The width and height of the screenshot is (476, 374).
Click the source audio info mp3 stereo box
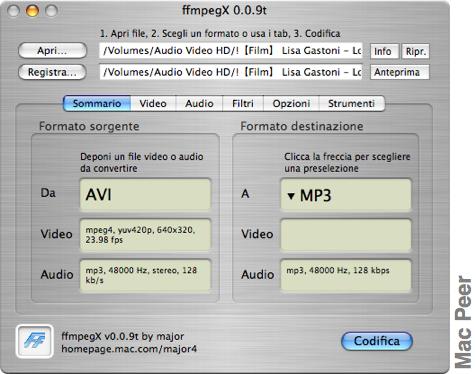pos(145,275)
